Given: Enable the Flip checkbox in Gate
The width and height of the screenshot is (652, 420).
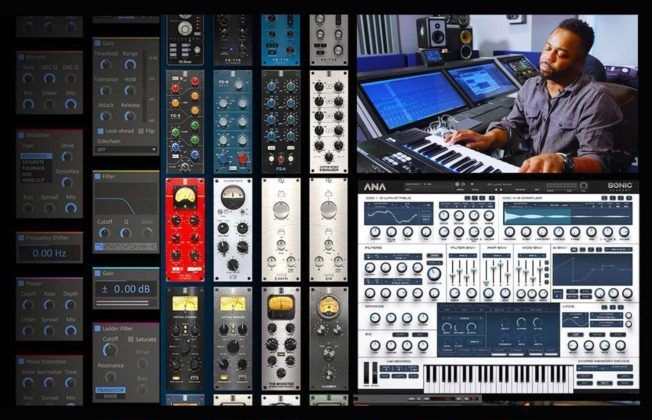Looking at the screenshot, I should tap(141, 131).
